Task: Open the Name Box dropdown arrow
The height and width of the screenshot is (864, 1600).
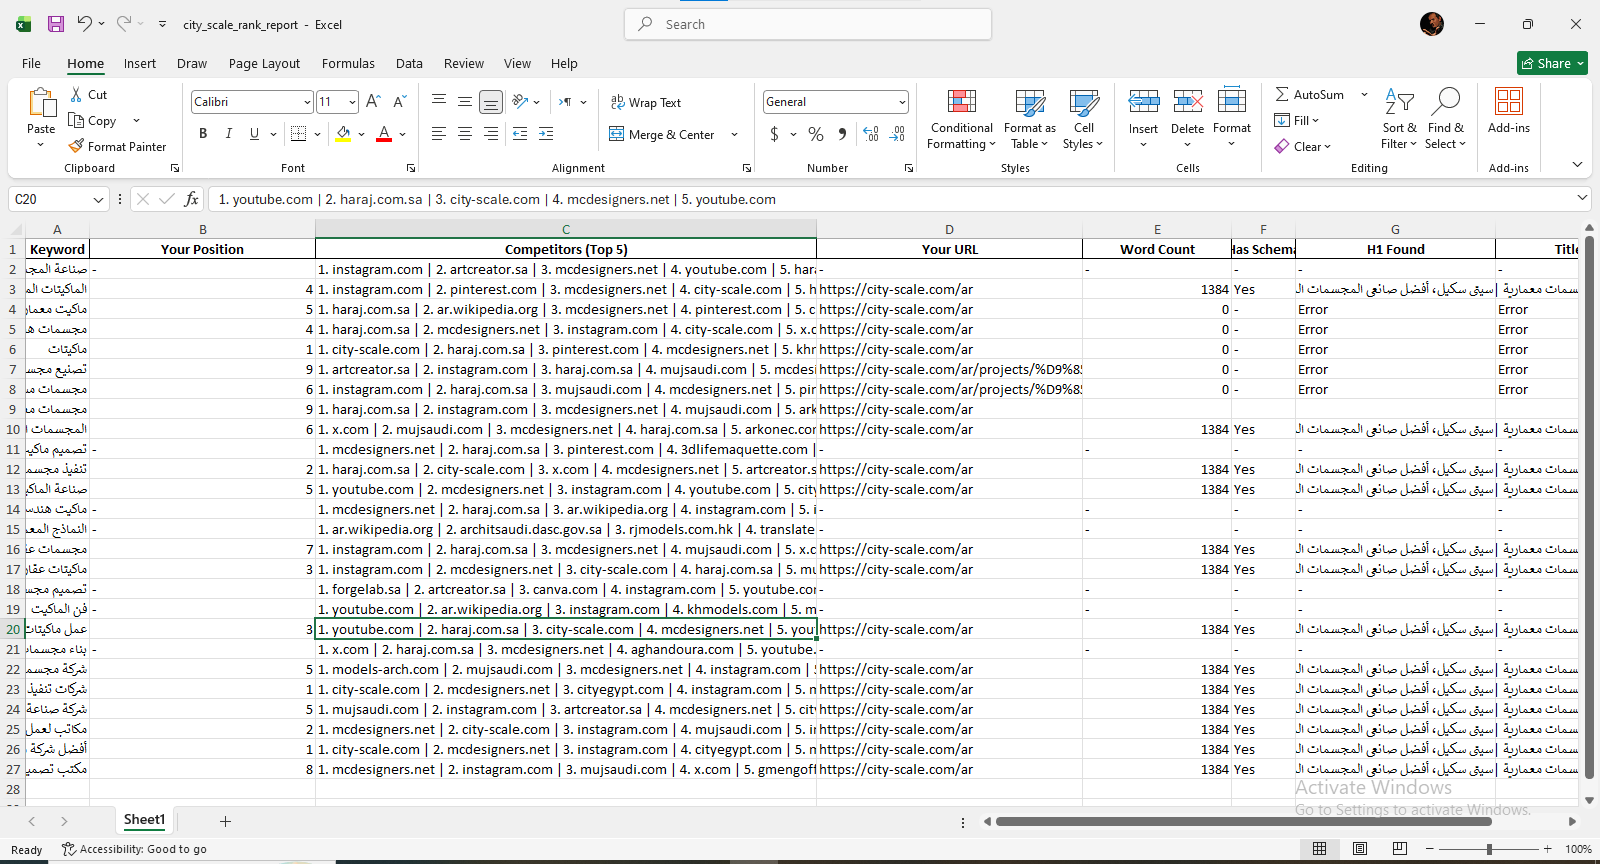Action: tap(98, 200)
